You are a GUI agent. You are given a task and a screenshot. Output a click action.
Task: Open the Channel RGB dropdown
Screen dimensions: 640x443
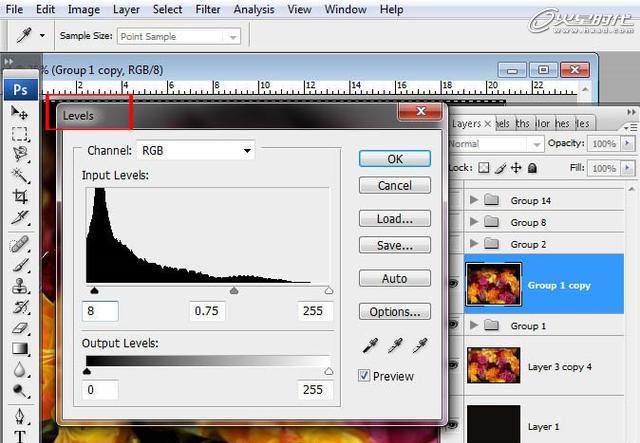coord(195,150)
